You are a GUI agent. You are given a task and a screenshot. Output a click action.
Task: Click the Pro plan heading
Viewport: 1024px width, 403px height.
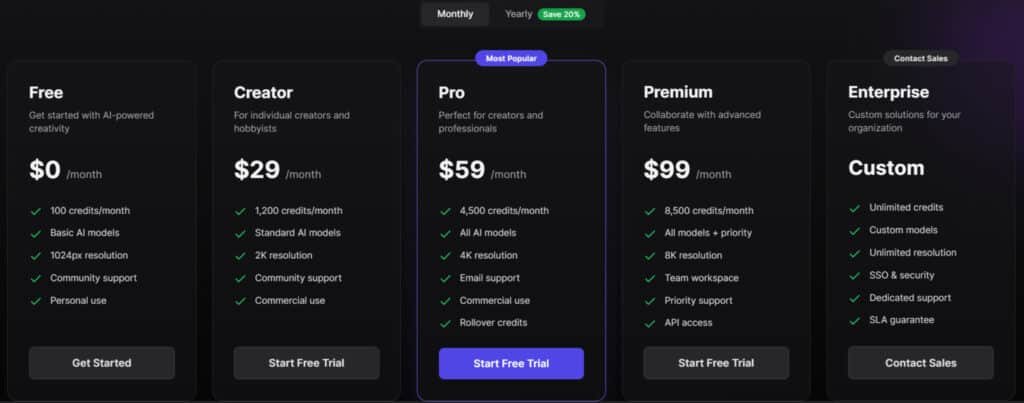click(x=451, y=92)
